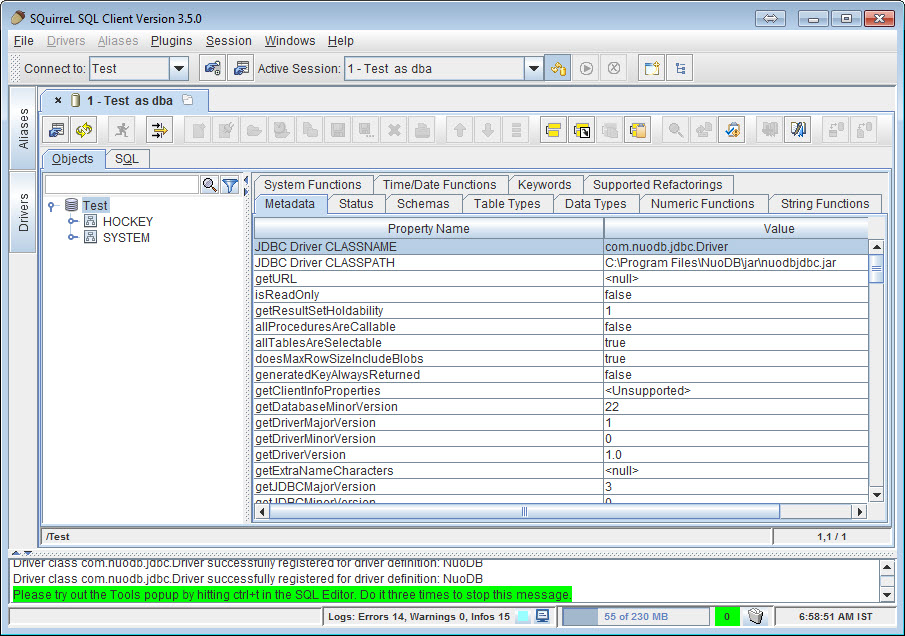
Task: Open the Keywords tab
Action: (x=544, y=185)
